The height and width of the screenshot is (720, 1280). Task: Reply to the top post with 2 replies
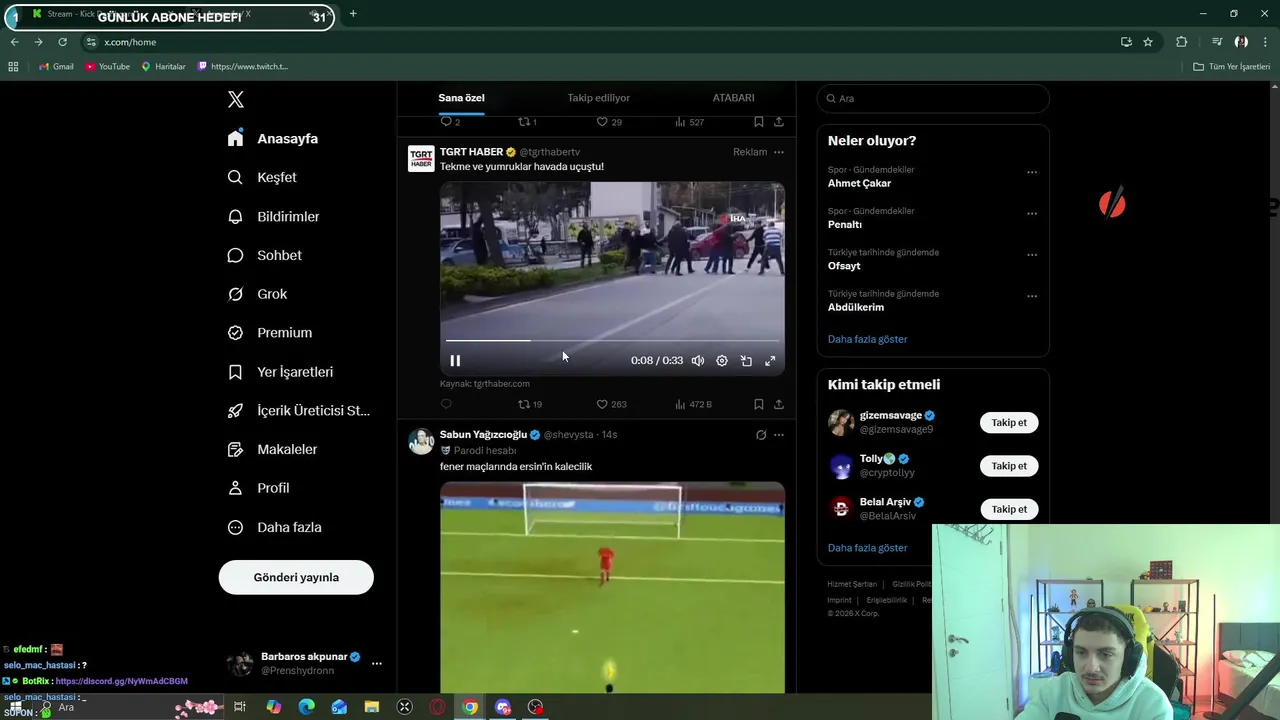pyautogui.click(x=450, y=122)
